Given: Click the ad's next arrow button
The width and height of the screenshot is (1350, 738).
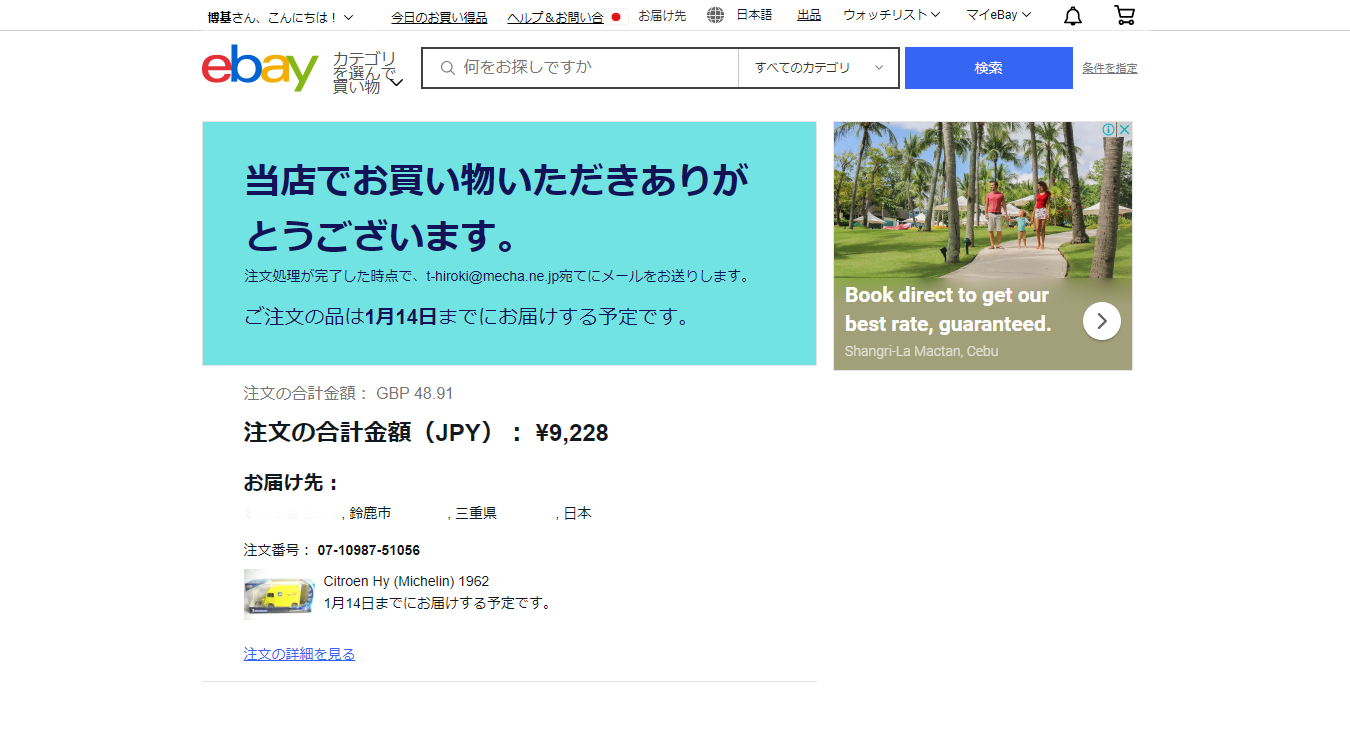Looking at the screenshot, I should (x=1101, y=321).
